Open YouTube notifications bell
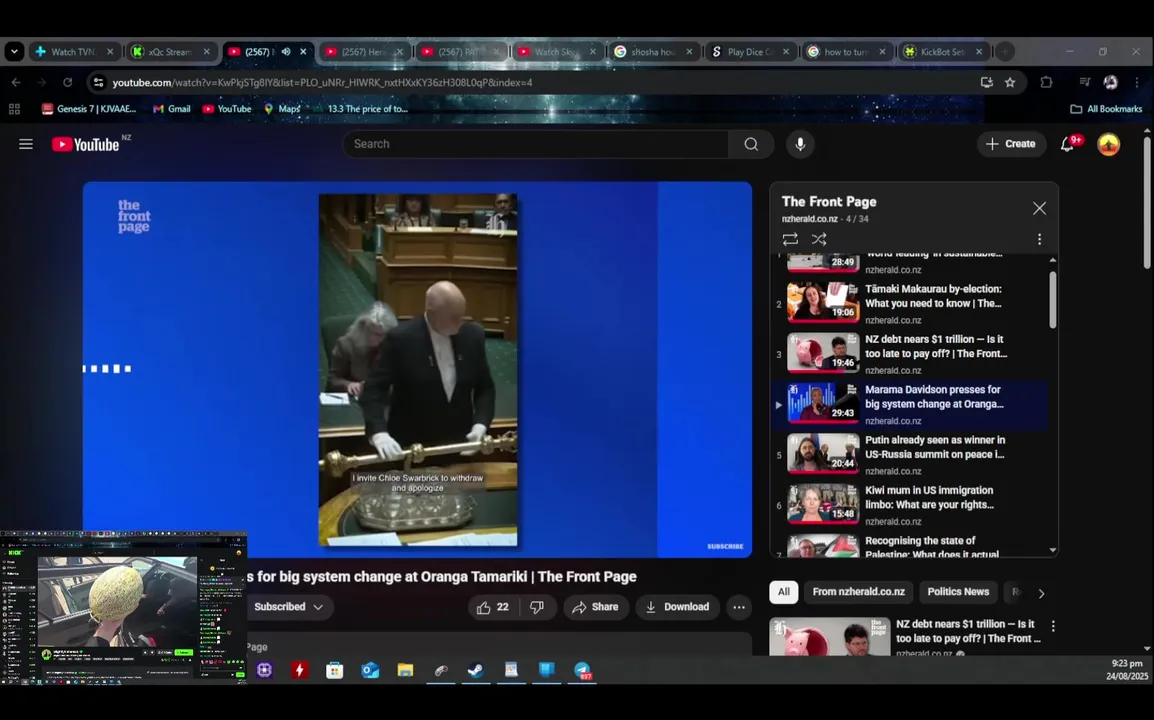The image size is (1154, 720). 1067,144
